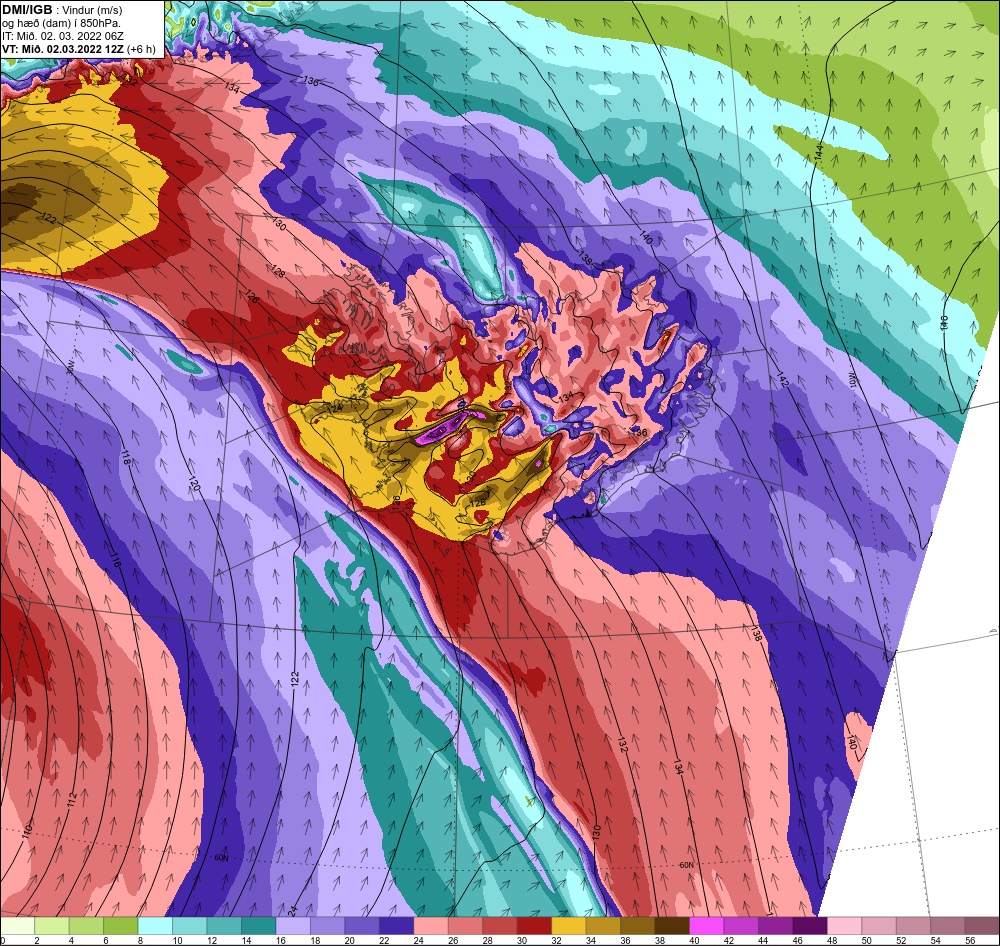Select the yellow swatch between 32 and 34
1000x946 pixels.
[570, 926]
